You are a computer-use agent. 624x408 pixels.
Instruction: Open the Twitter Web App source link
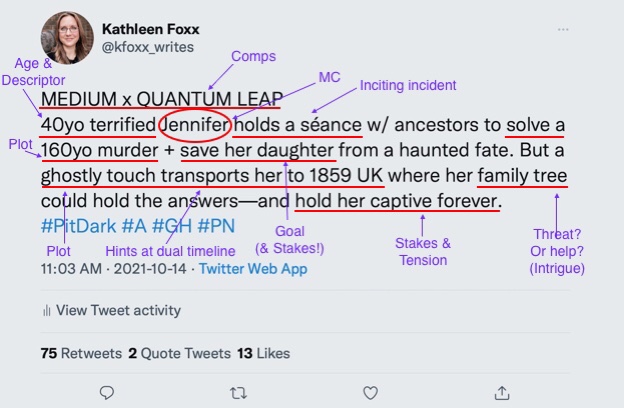pyautogui.click(x=253, y=269)
